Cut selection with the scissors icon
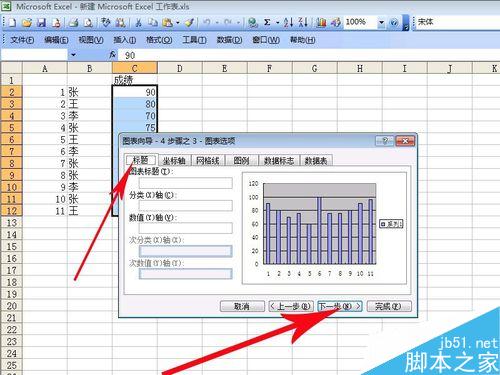 pyautogui.click(x=138, y=23)
